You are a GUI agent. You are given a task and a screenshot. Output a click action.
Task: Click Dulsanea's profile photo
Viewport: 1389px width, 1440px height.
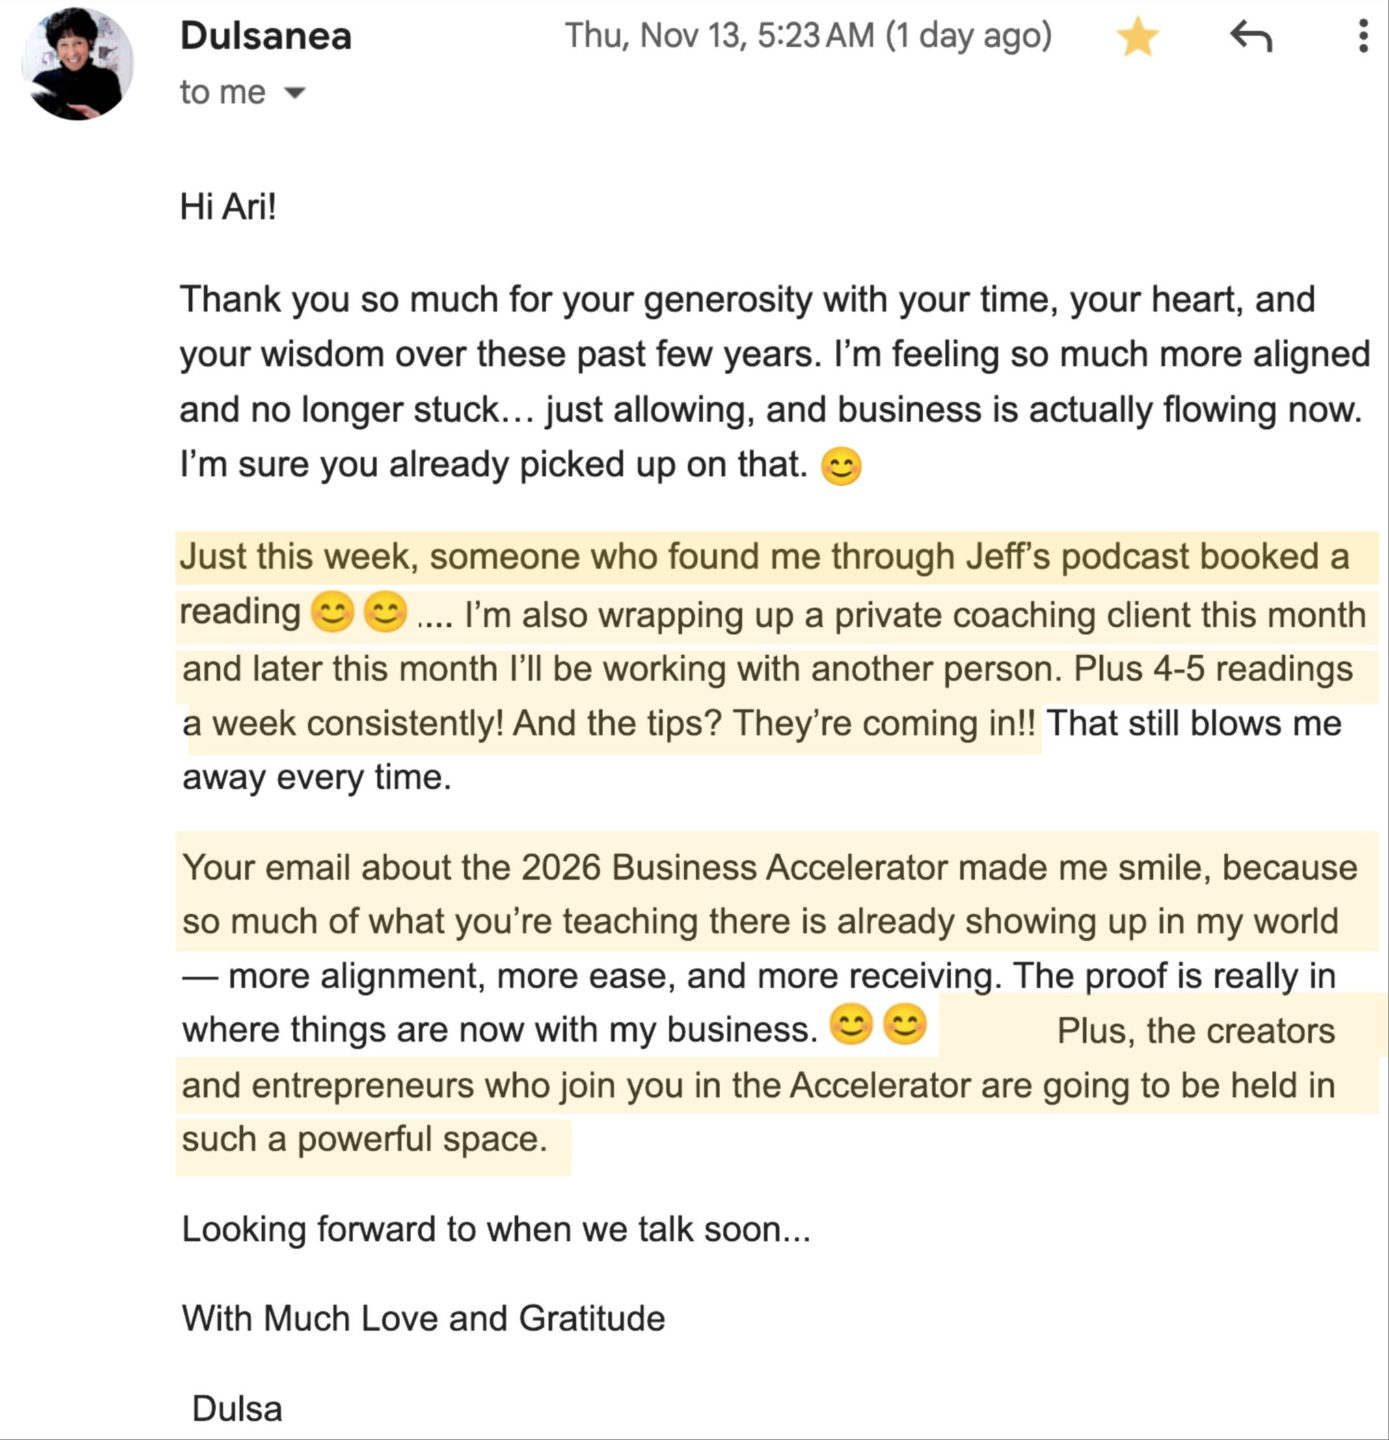(x=78, y=63)
